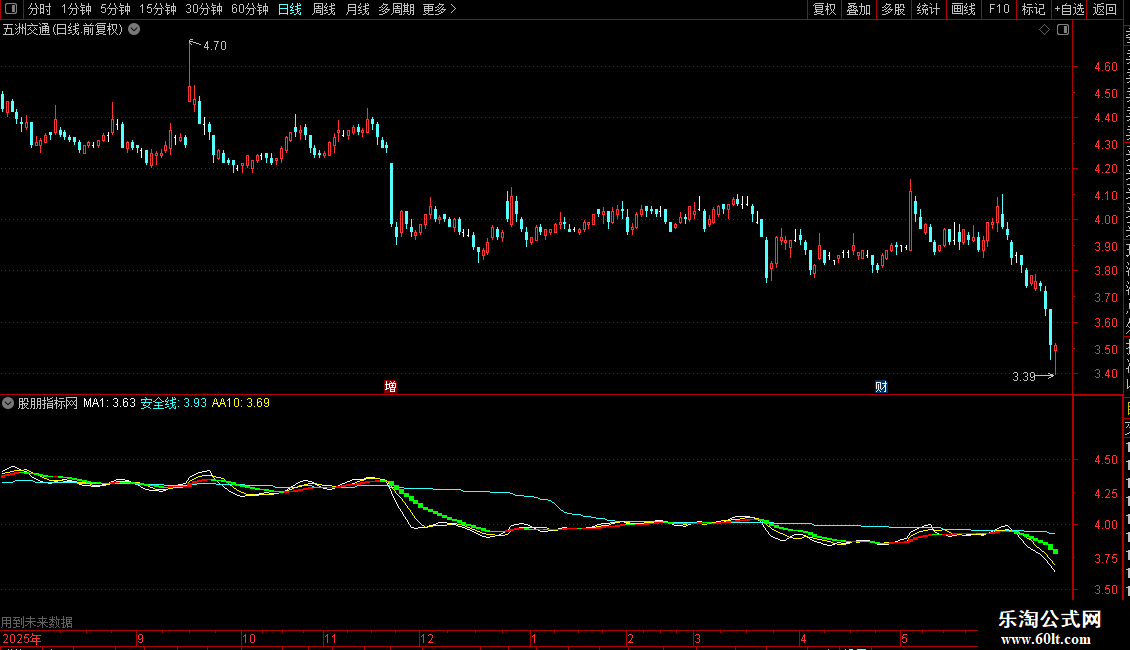
Task: Click the 4.60 price axis label
Action: [x=1105, y=66]
